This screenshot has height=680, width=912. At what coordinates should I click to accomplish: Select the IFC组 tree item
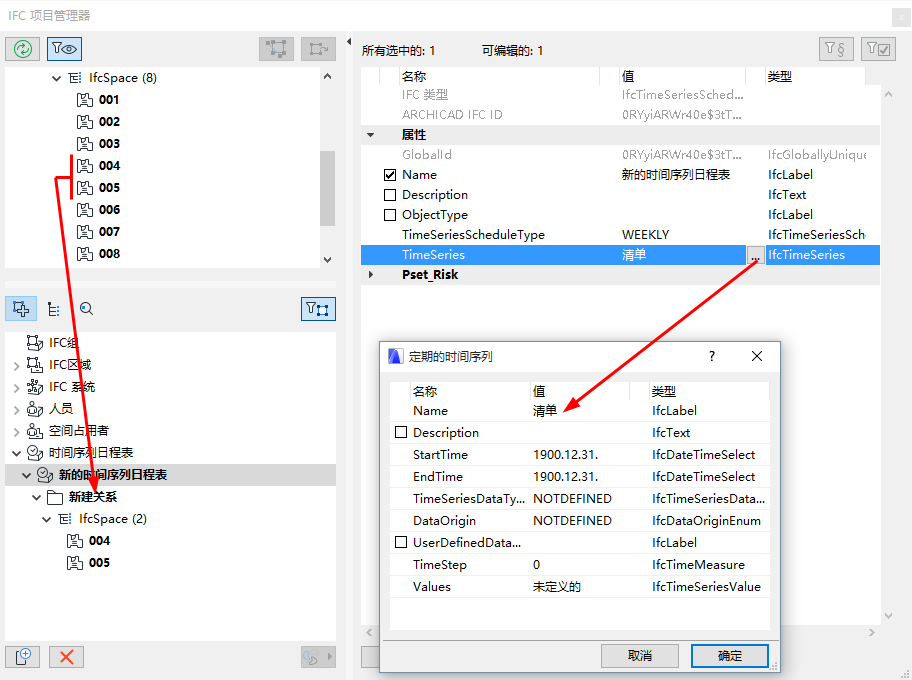pos(63,343)
